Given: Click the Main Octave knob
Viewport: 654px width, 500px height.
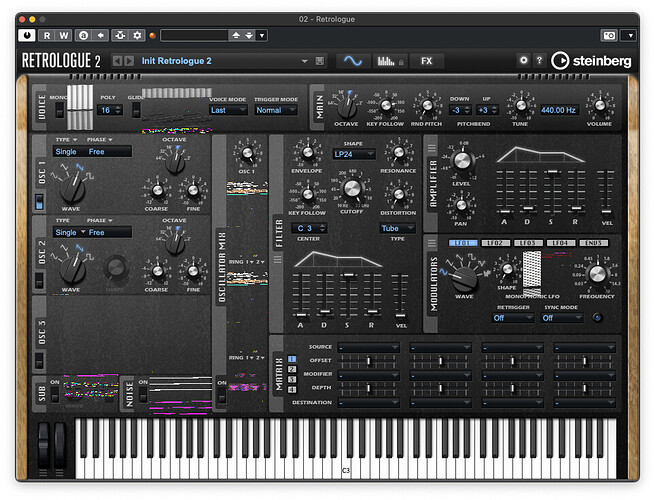Looking at the screenshot, I should pos(347,108).
